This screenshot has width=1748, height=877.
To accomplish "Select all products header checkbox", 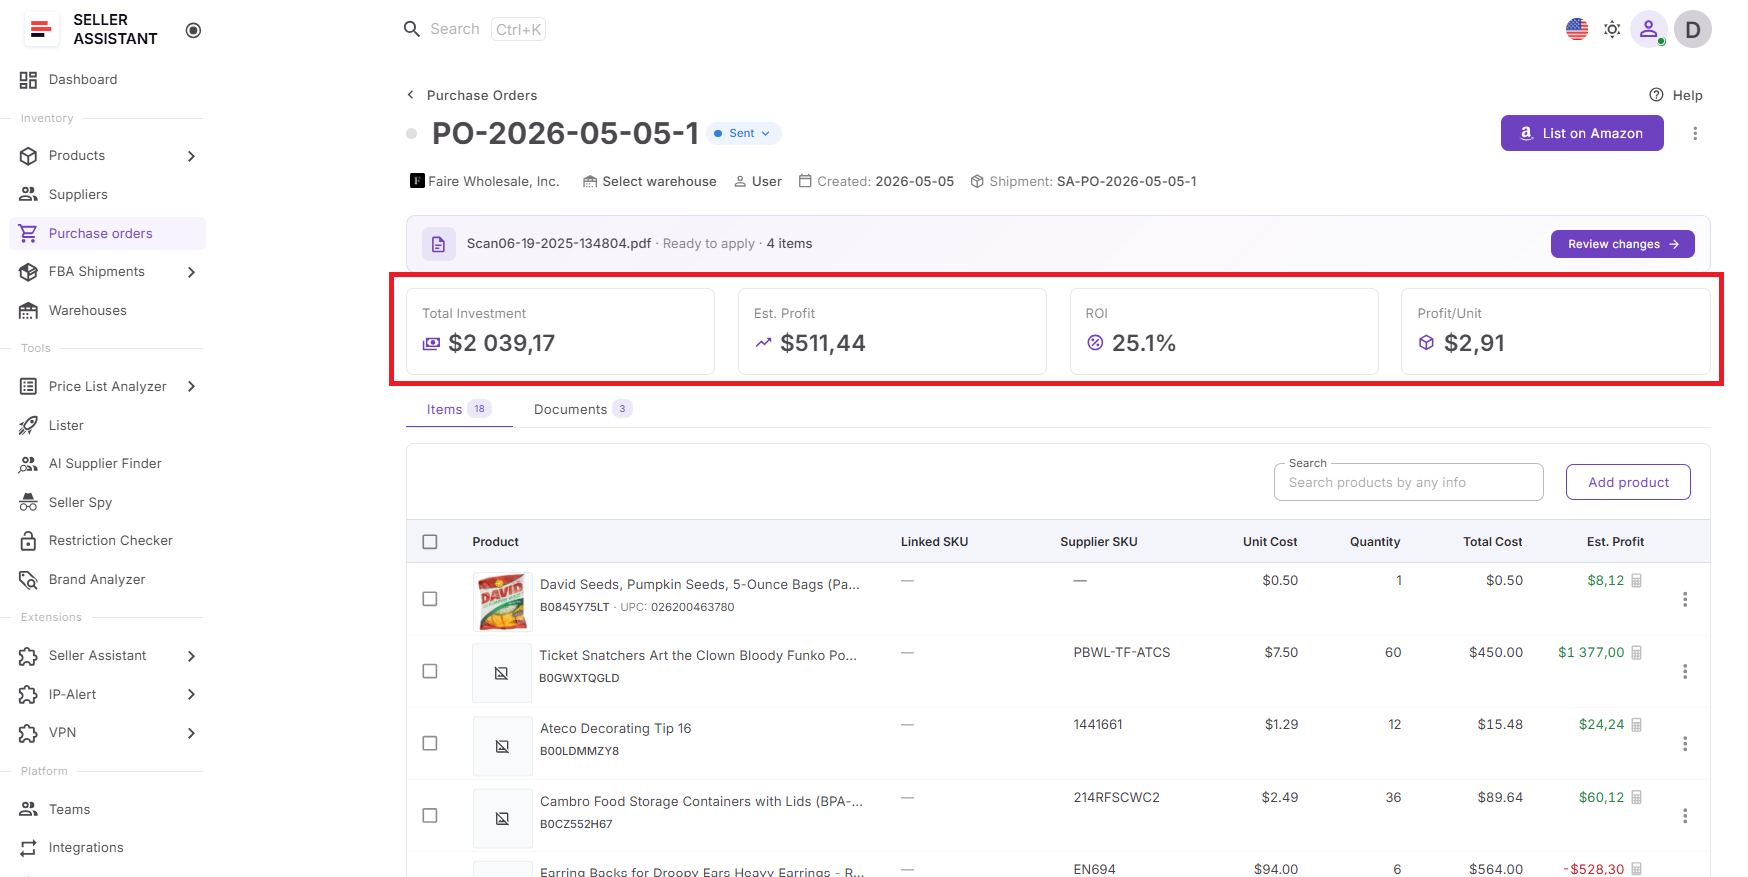I will coord(430,542).
